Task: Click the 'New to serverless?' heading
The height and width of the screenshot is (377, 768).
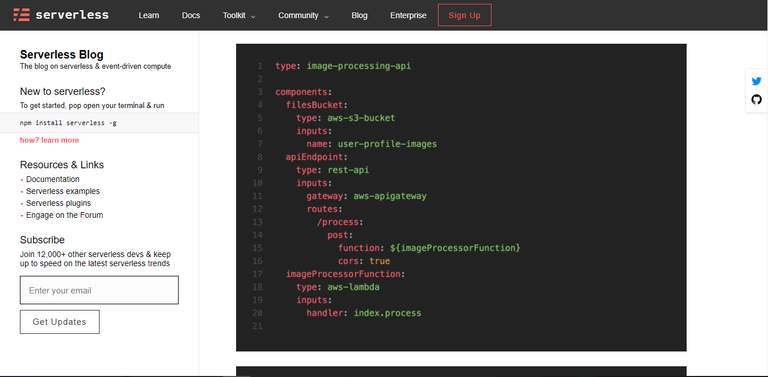Action: (x=63, y=92)
